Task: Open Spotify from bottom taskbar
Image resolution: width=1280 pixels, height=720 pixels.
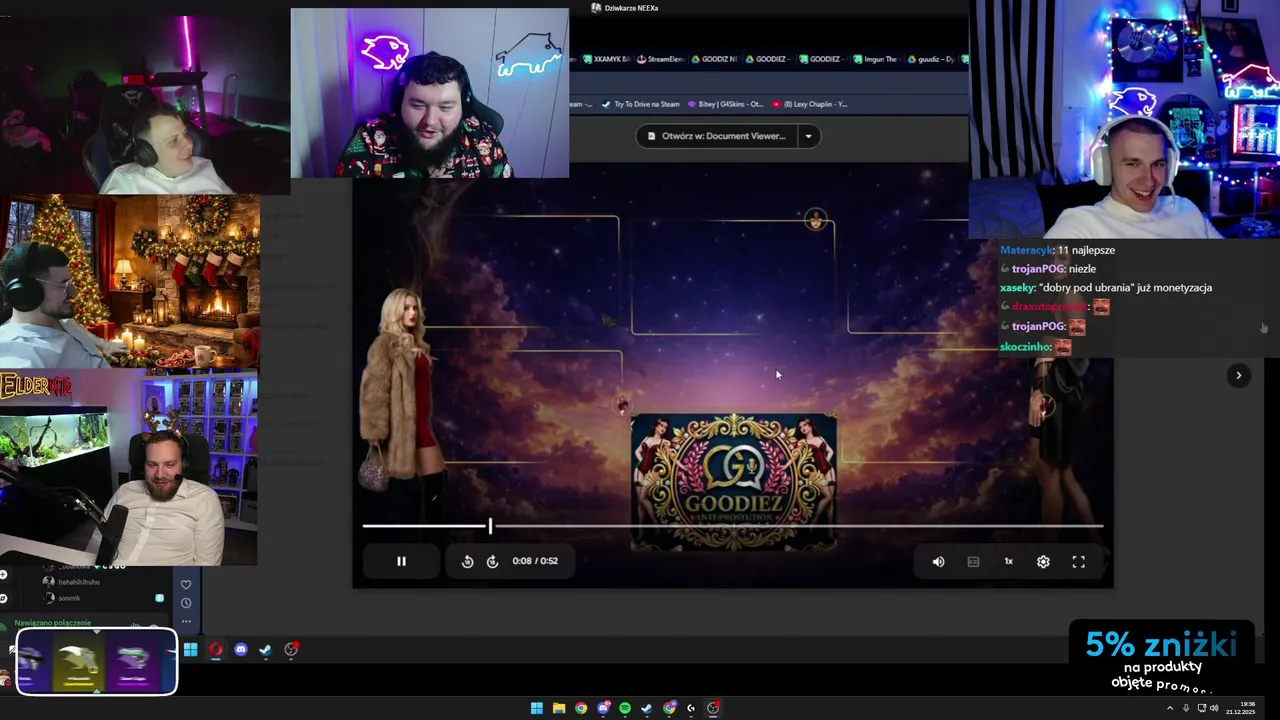Action: coord(625,708)
